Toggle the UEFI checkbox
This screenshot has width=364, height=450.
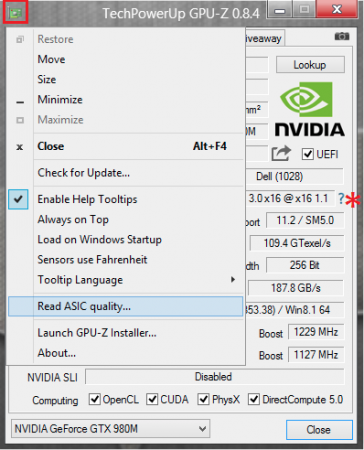[x=307, y=154]
